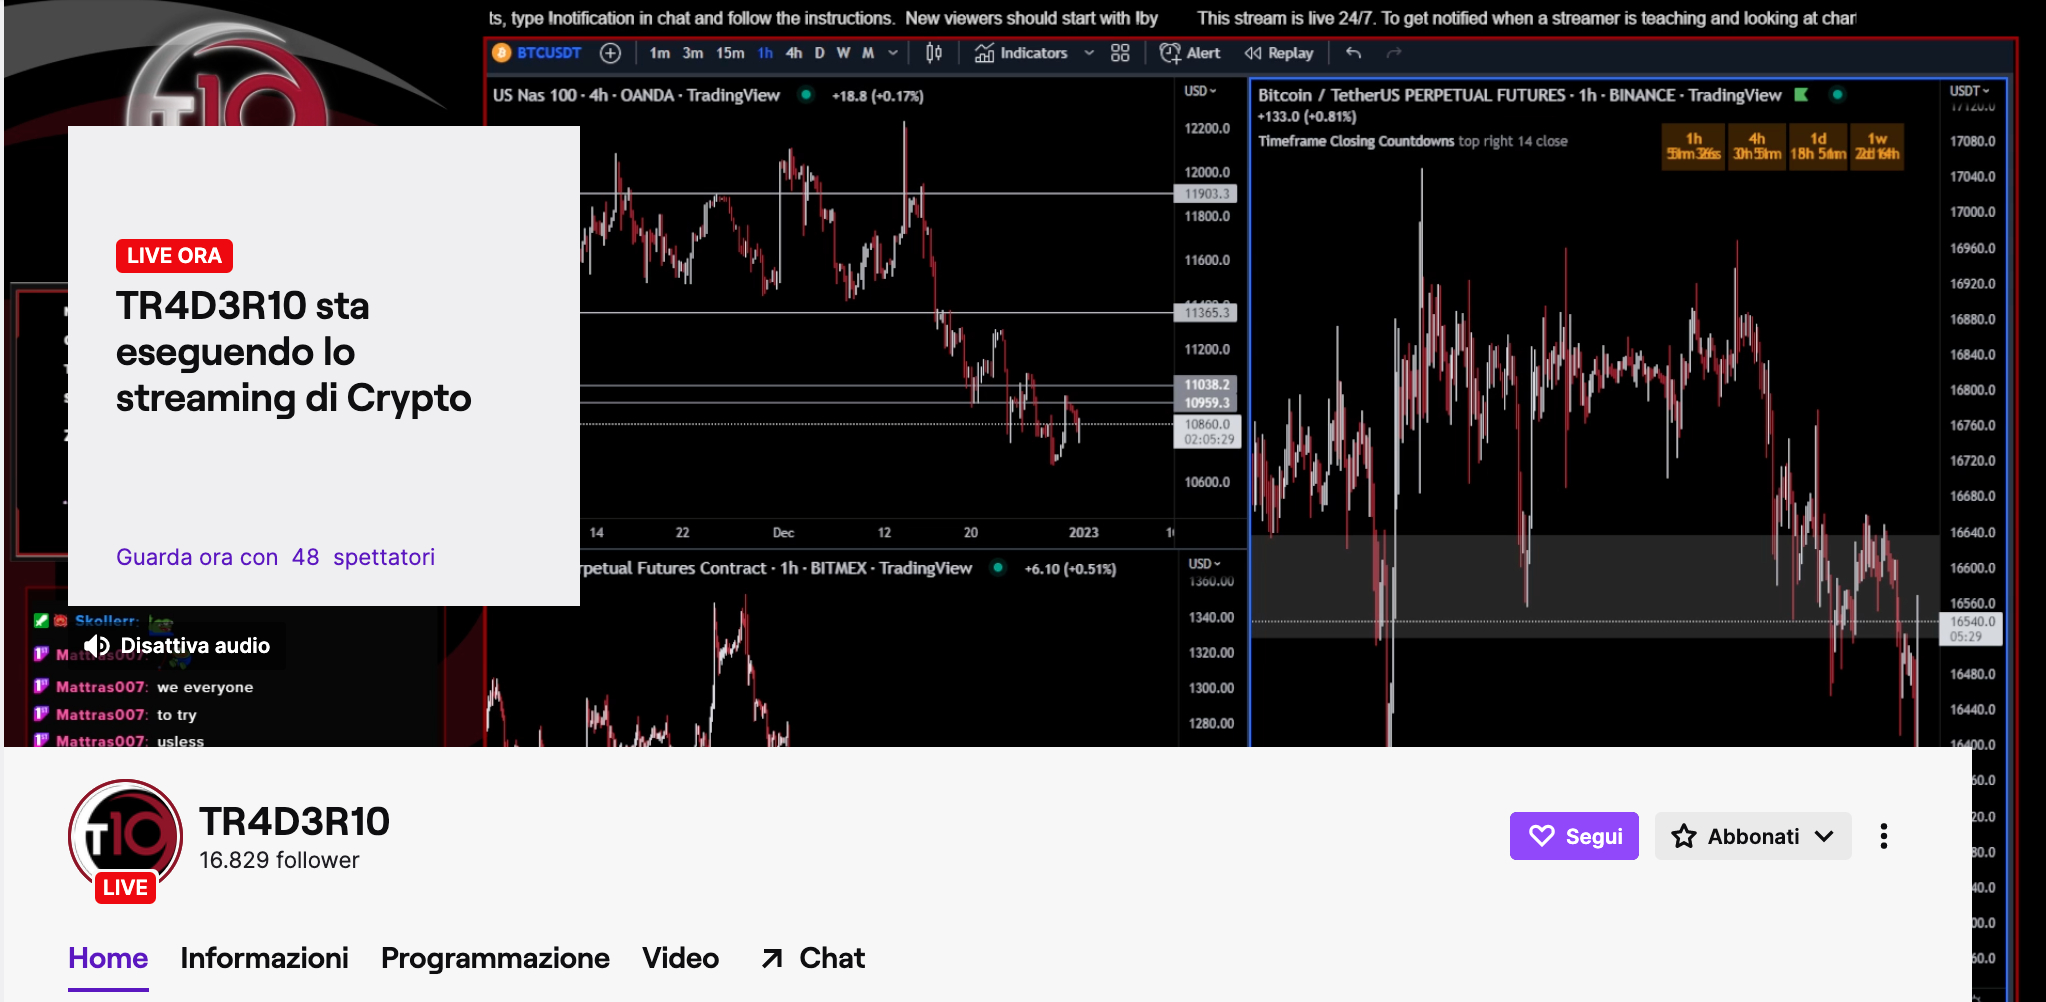Select the 3m timeframe
The image size is (2046, 1002).
click(693, 53)
